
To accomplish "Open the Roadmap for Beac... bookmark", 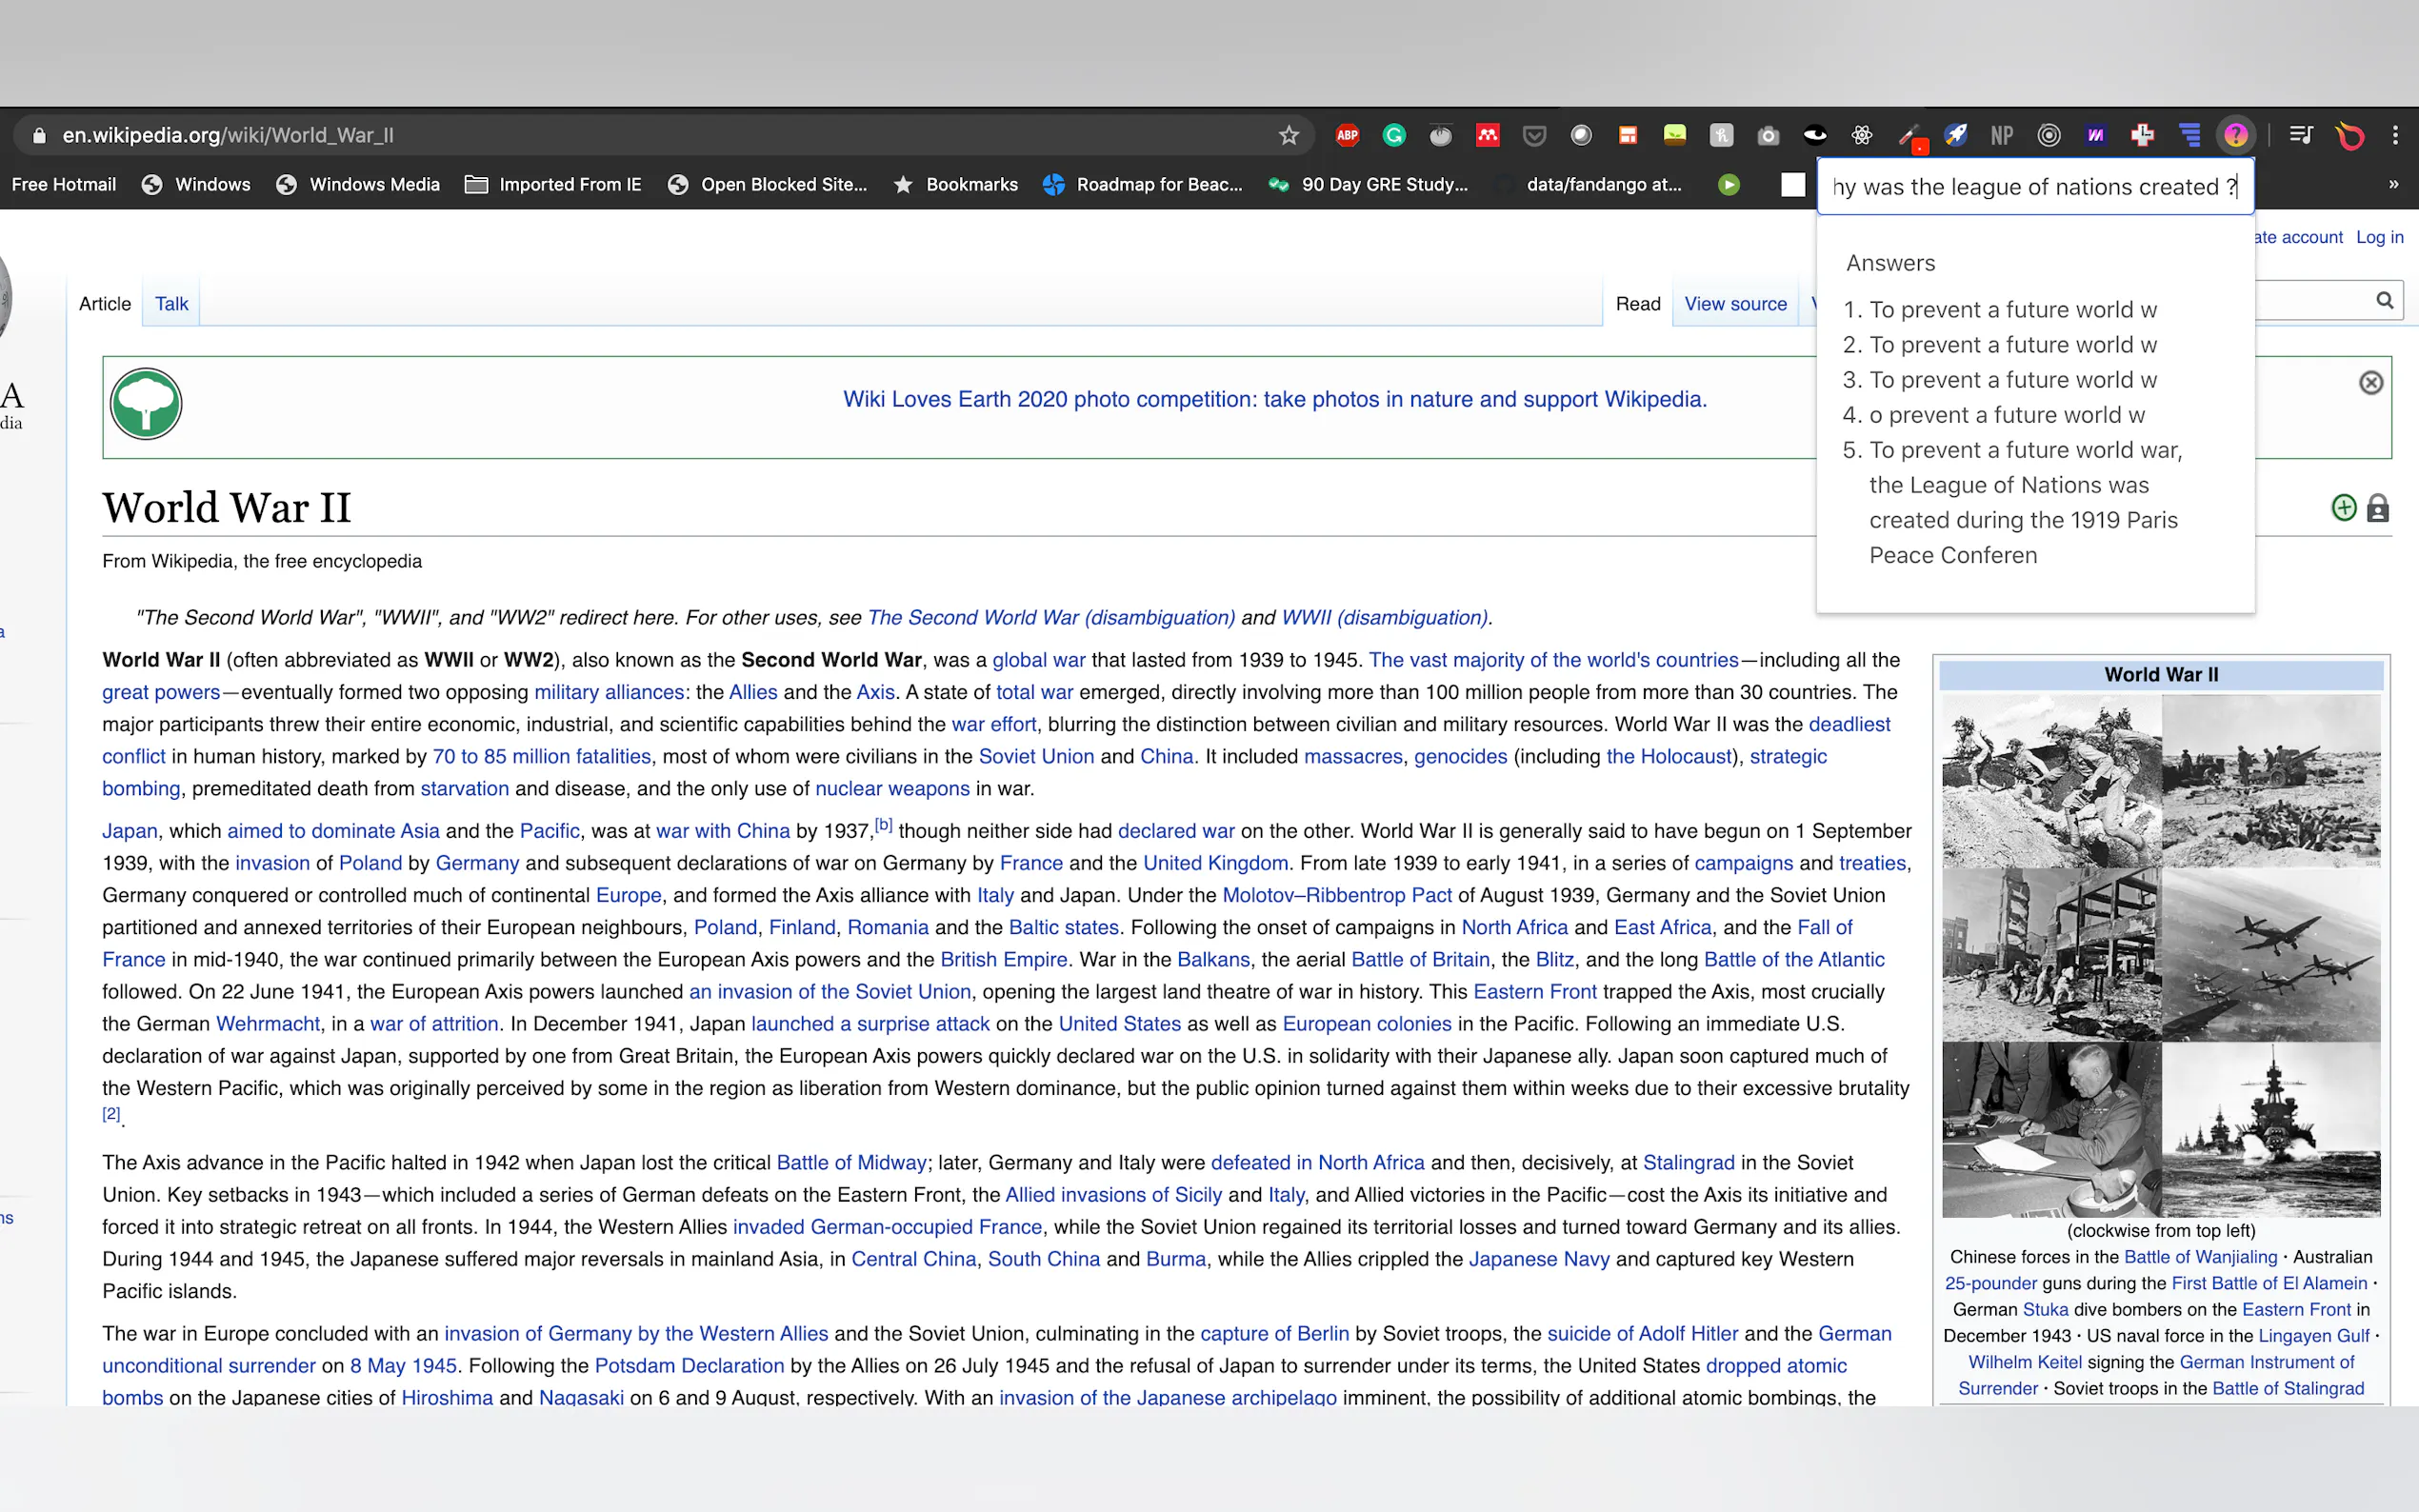I will (1143, 184).
